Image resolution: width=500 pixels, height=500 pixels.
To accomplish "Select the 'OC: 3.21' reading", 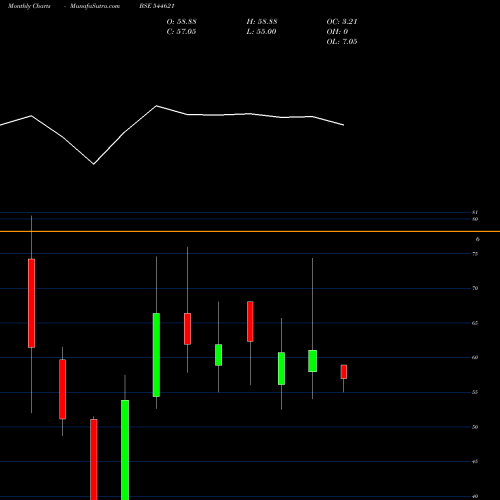I will [x=342, y=22].
